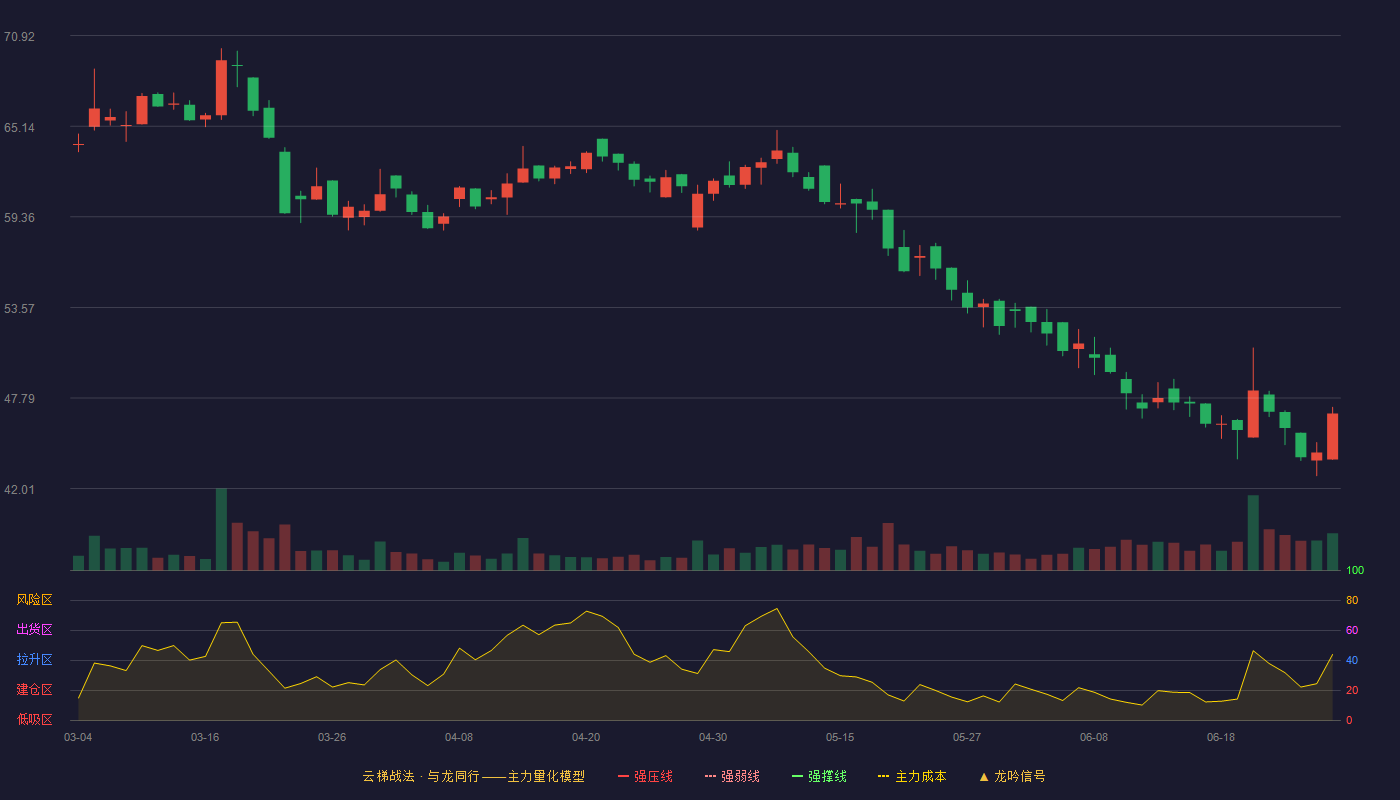1400x800 pixels.
Task: Click the 40 indicator scale label
Action: click(x=1352, y=660)
